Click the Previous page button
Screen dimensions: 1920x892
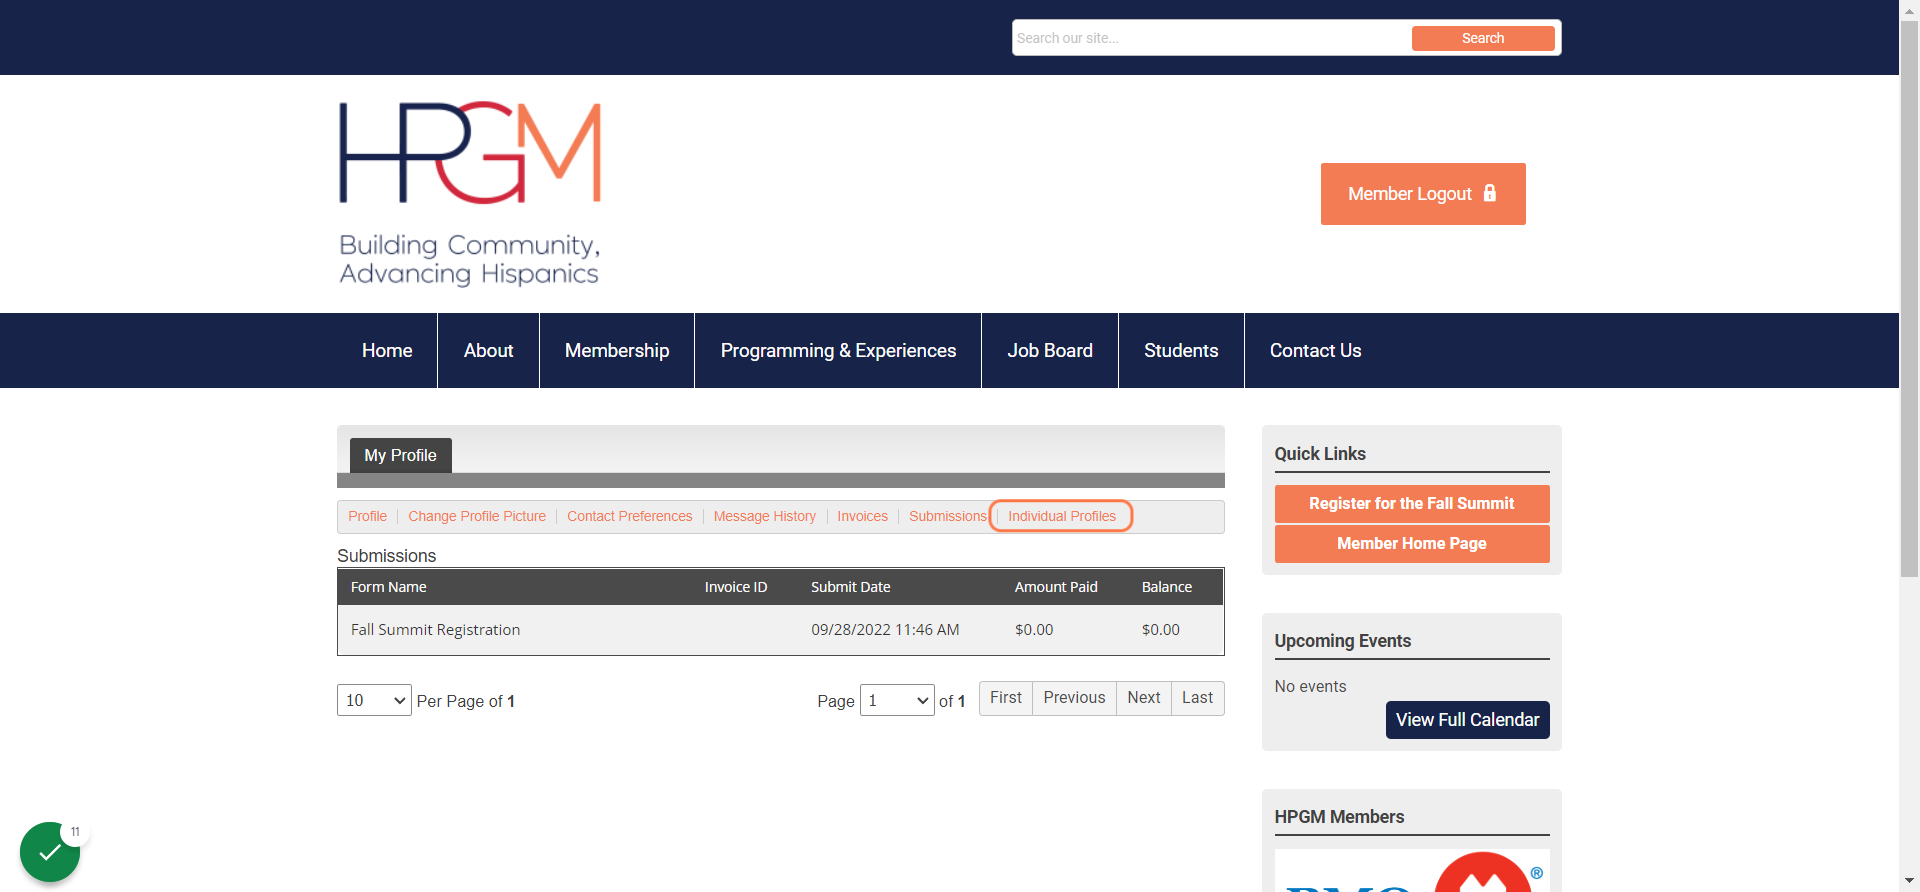[1074, 698]
